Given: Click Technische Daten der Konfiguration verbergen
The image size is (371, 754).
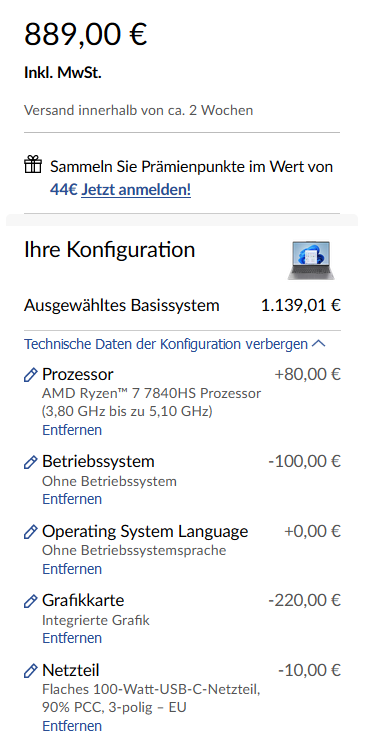Looking at the screenshot, I should click(x=166, y=344).
